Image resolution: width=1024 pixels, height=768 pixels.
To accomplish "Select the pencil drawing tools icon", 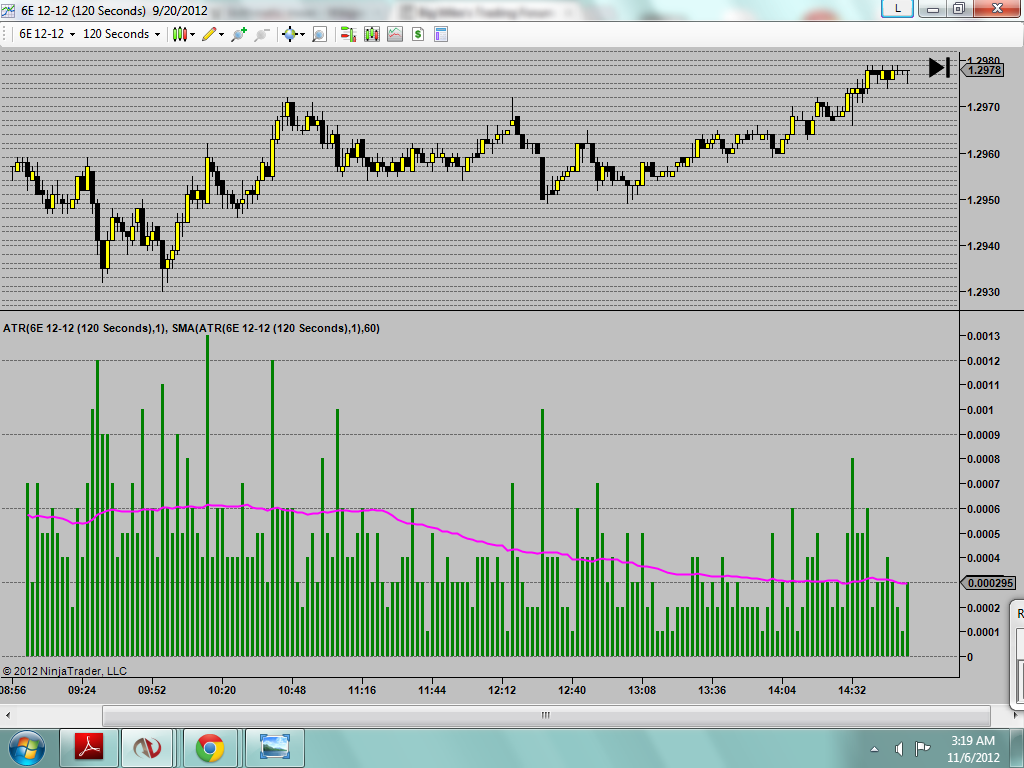I will (209, 34).
